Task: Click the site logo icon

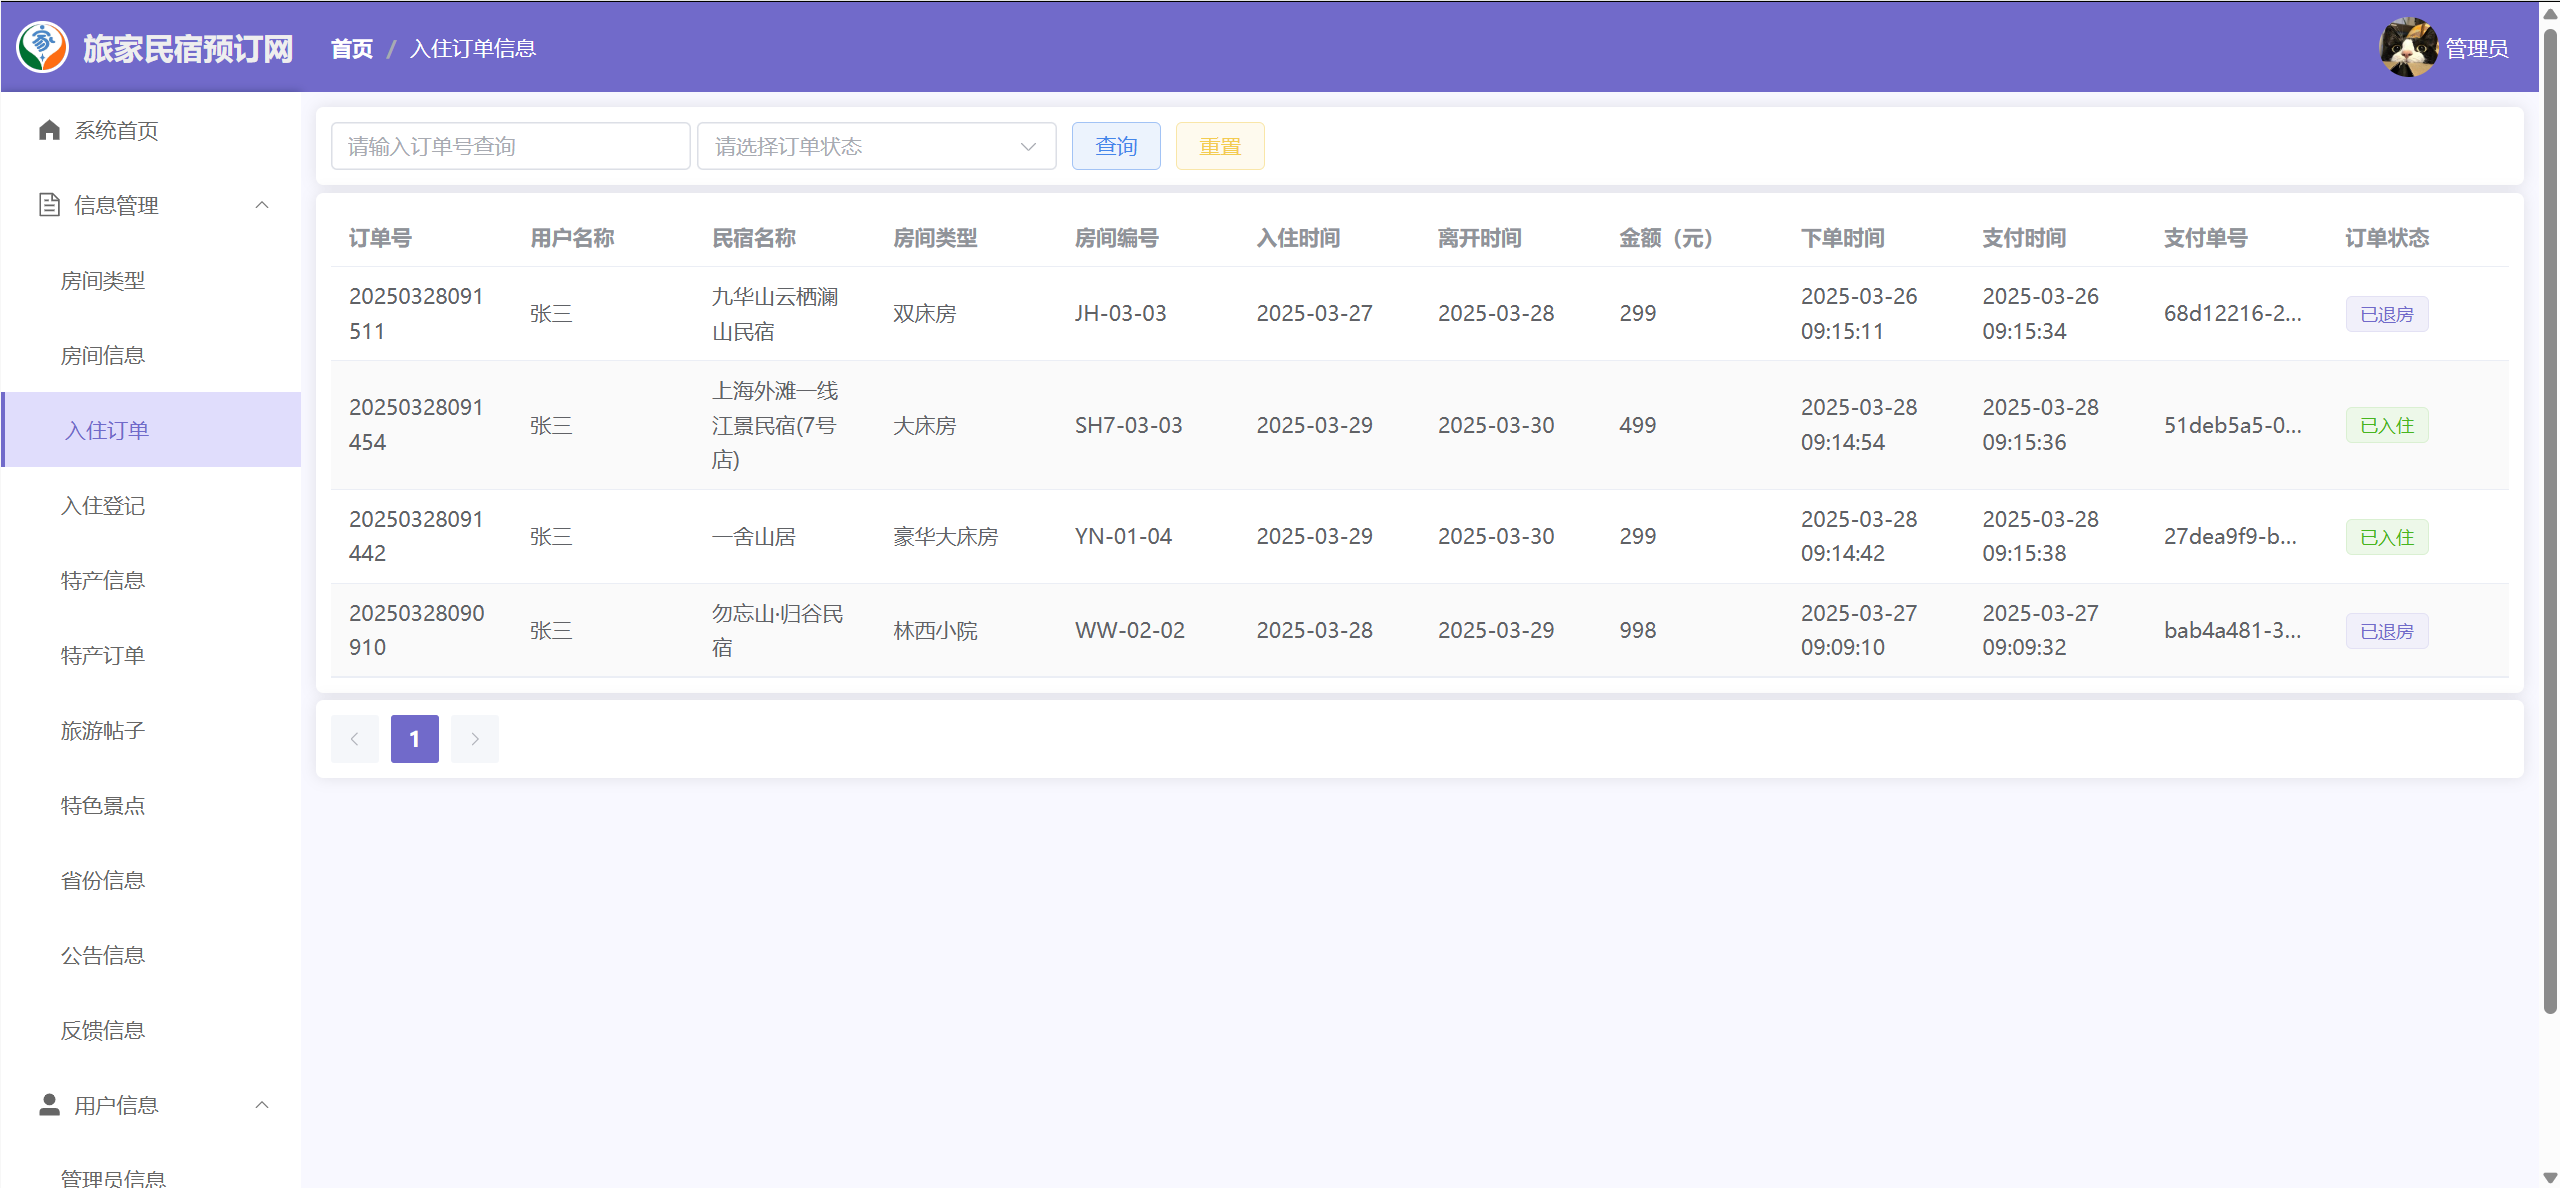Action: coord(42,47)
